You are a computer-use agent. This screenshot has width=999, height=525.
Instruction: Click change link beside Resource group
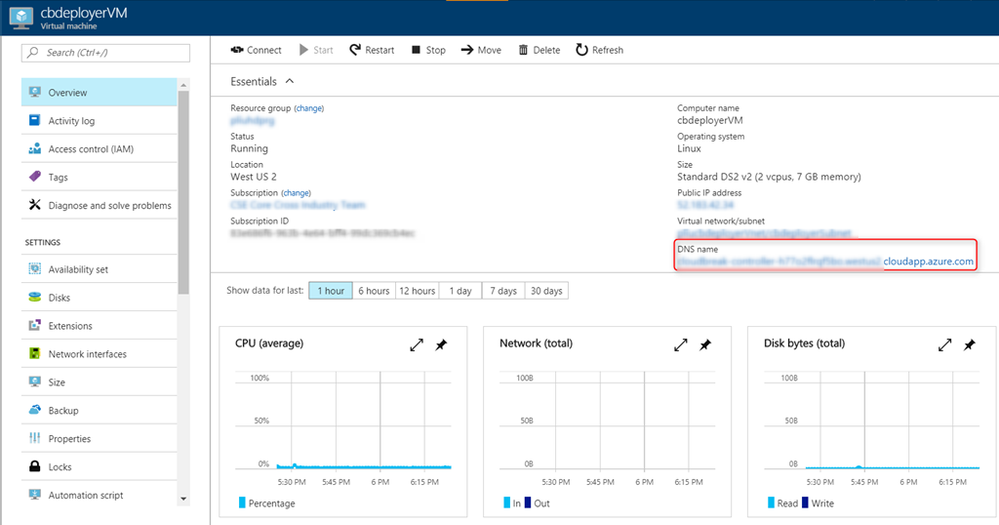(x=309, y=108)
